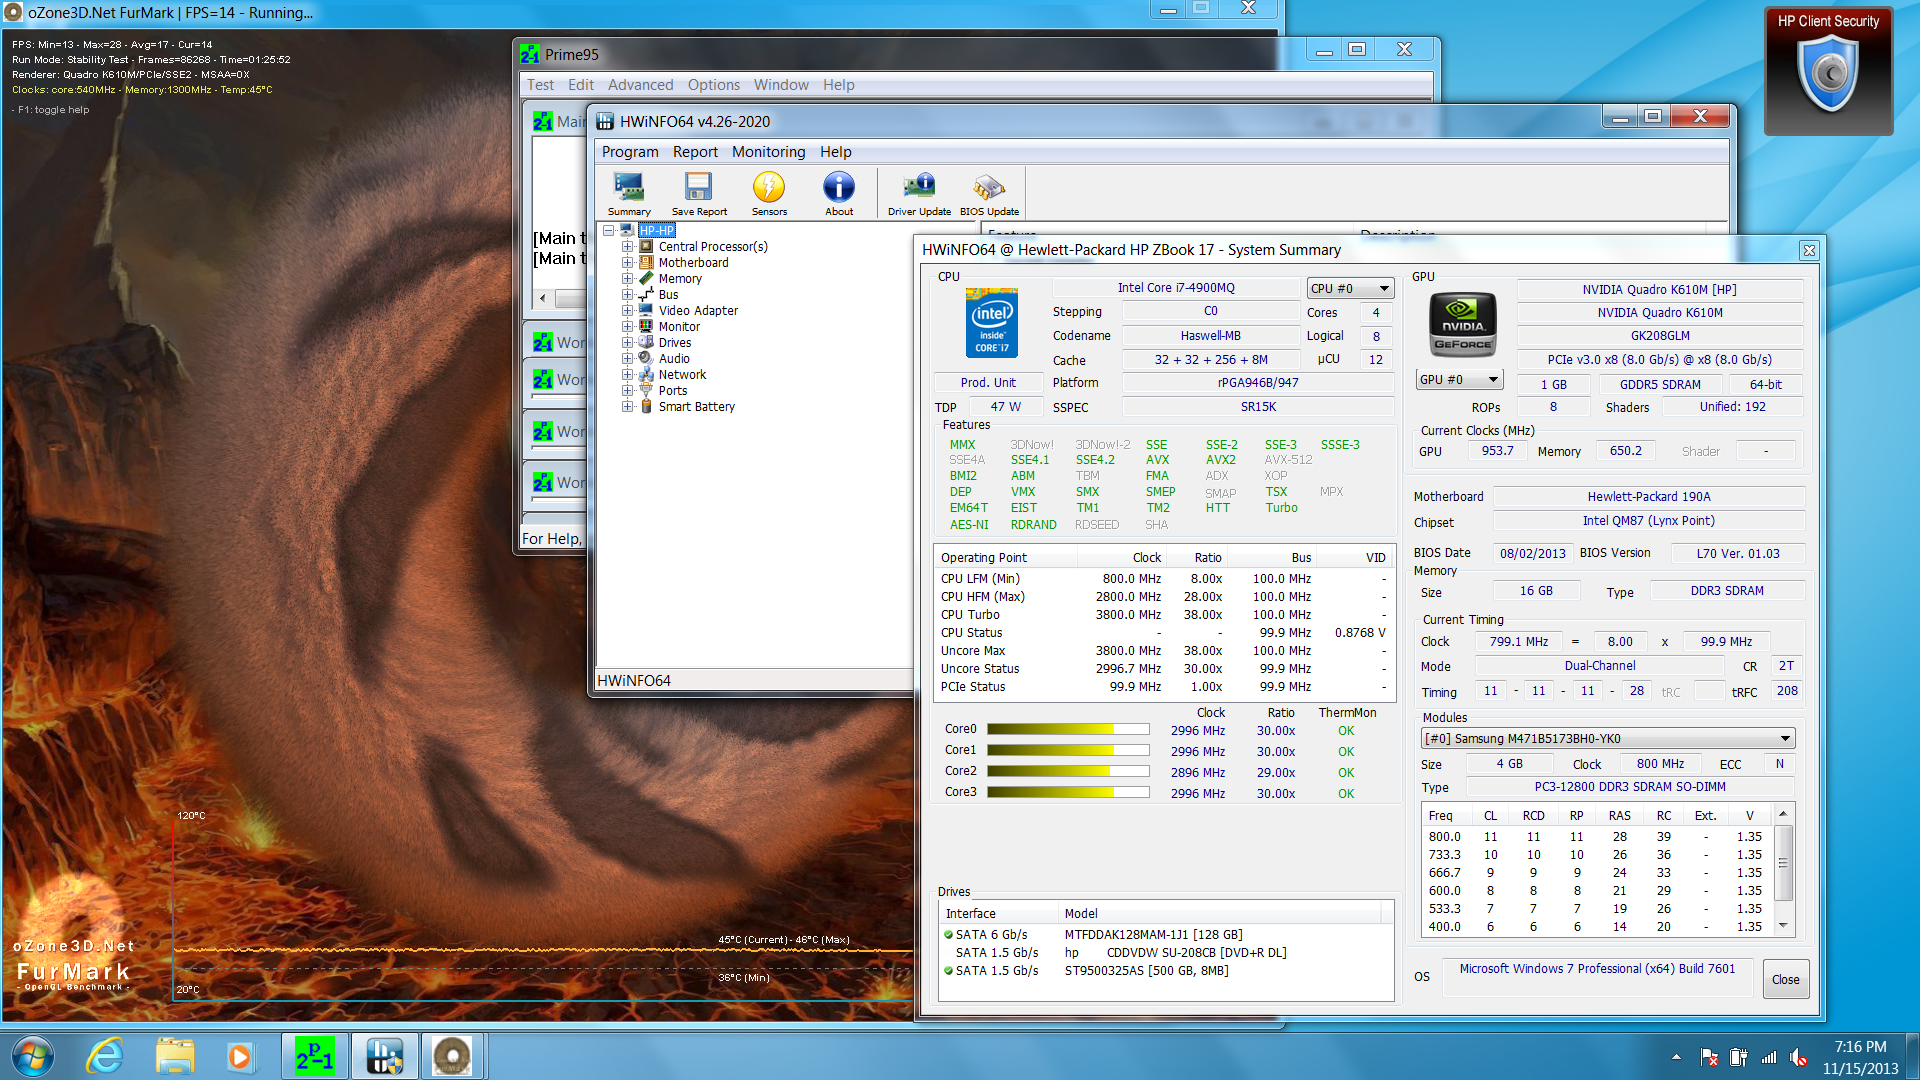
Task: Switch to FurMark on the taskbar
Action: click(x=452, y=1056)
